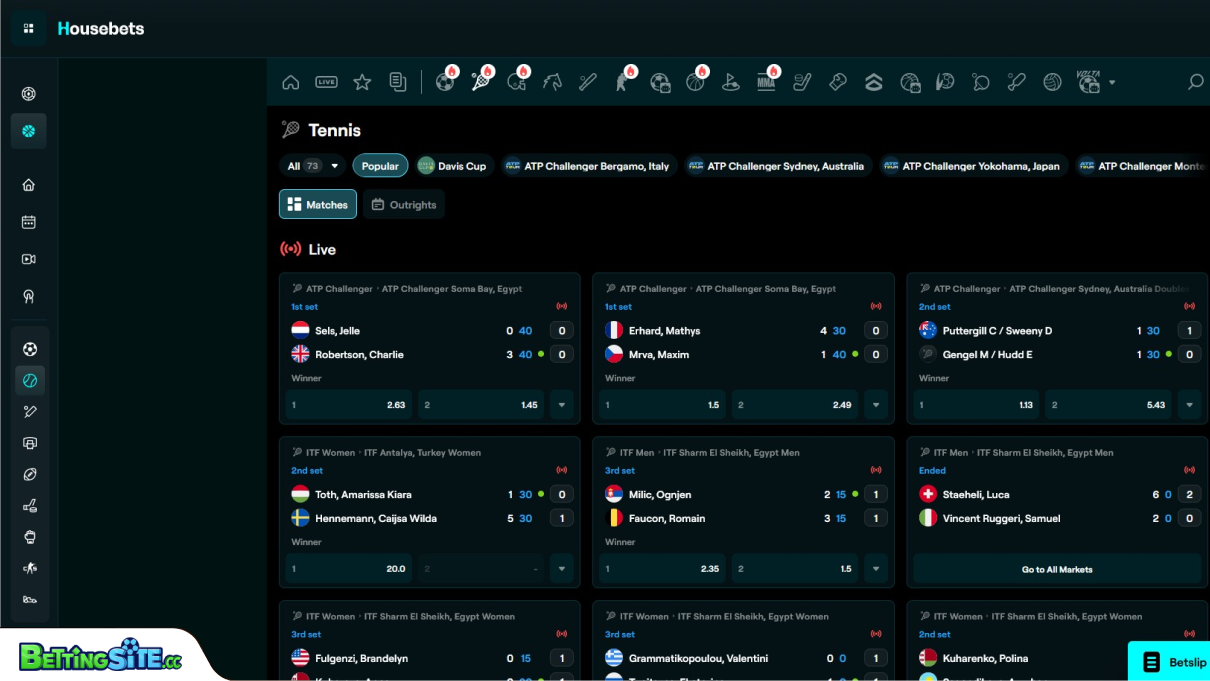Open the Soccer section from sports toolbar
The width and height of the screenshot is (1210, 681).
(x=445, y=82)
